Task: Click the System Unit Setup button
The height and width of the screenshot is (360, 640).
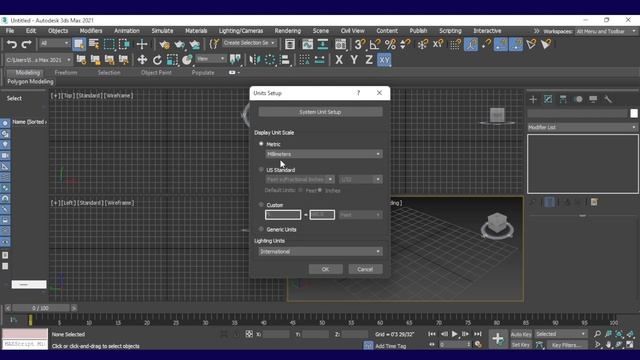Action: (x=320, y=112)
